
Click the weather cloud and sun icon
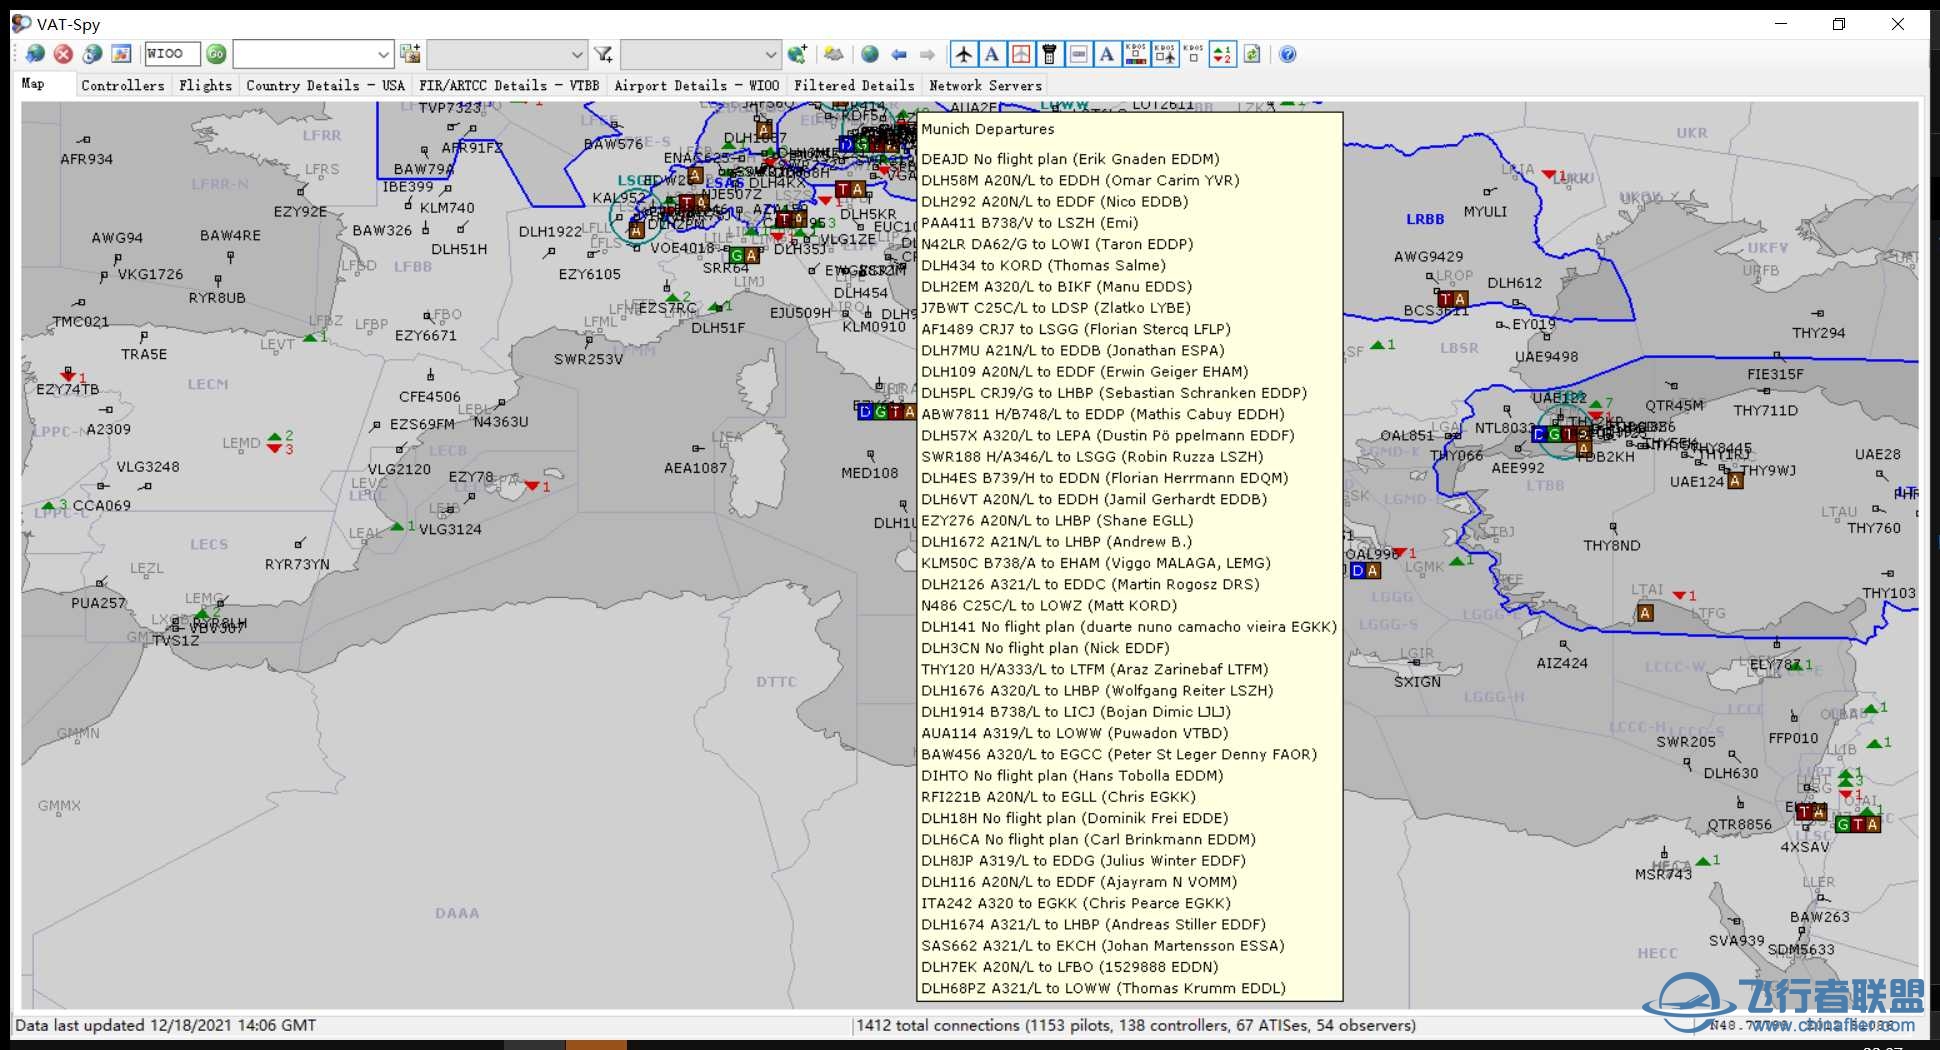(x=834, y=54)
